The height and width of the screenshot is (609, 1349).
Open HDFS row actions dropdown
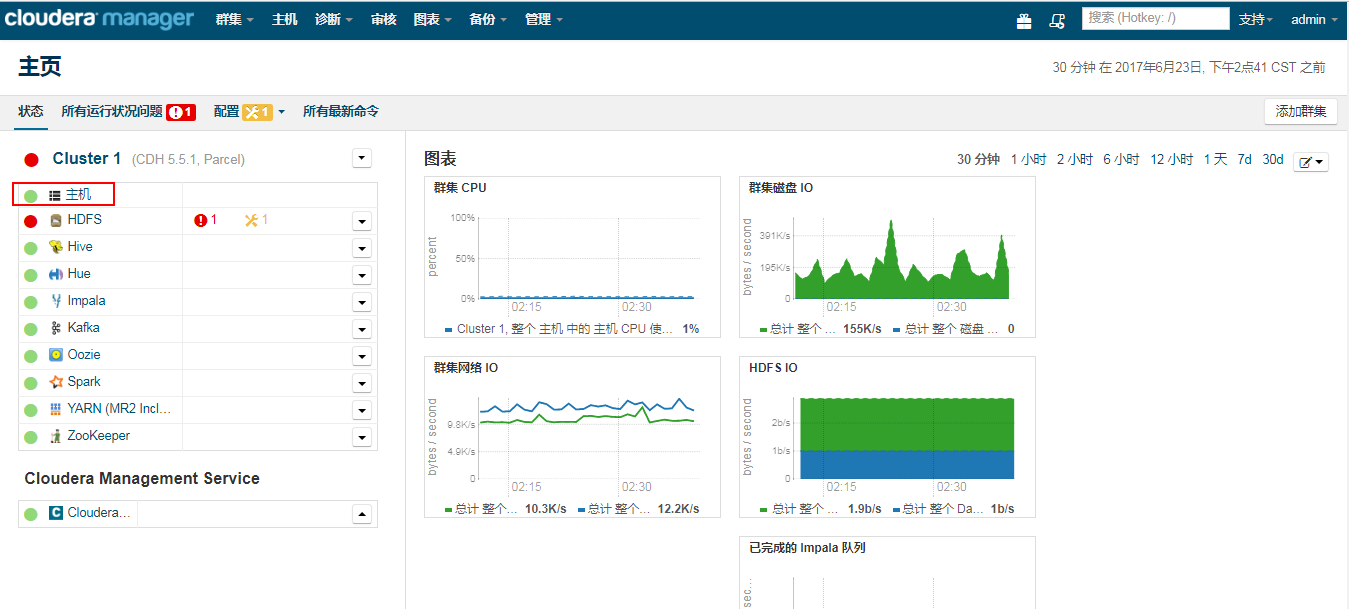[362, 221]
